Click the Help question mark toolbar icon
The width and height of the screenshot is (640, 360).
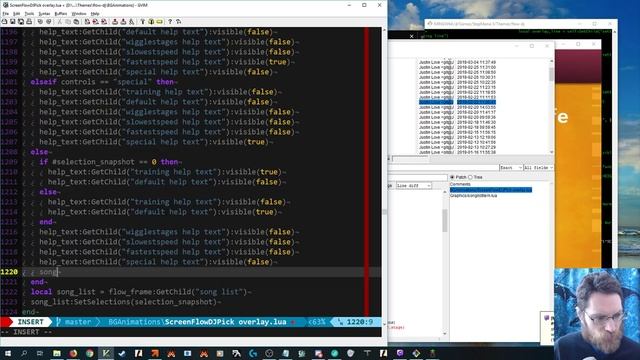(170, 22)
